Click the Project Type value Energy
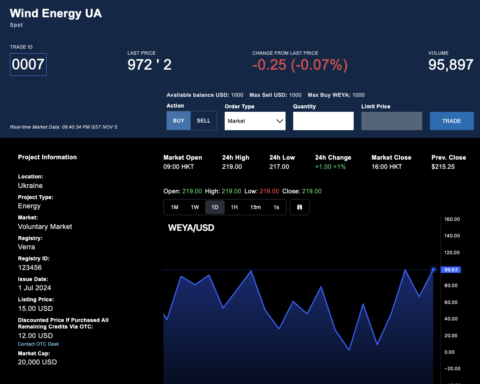 point(29,206)
